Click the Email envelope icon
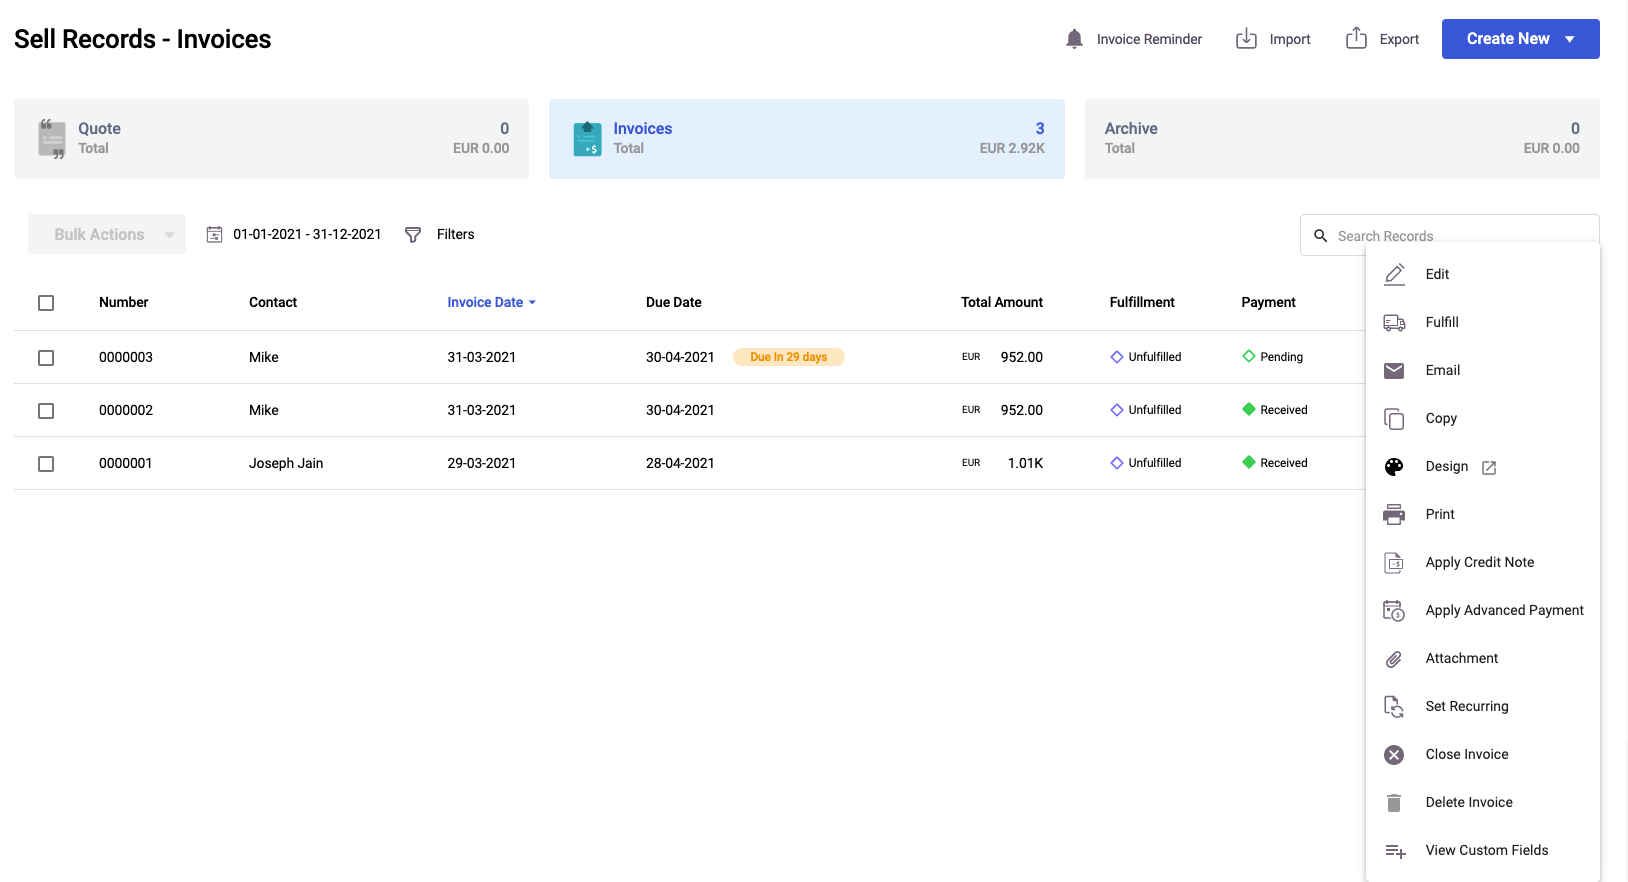Screen dimensions: 1628x882 coord(1394,370)
